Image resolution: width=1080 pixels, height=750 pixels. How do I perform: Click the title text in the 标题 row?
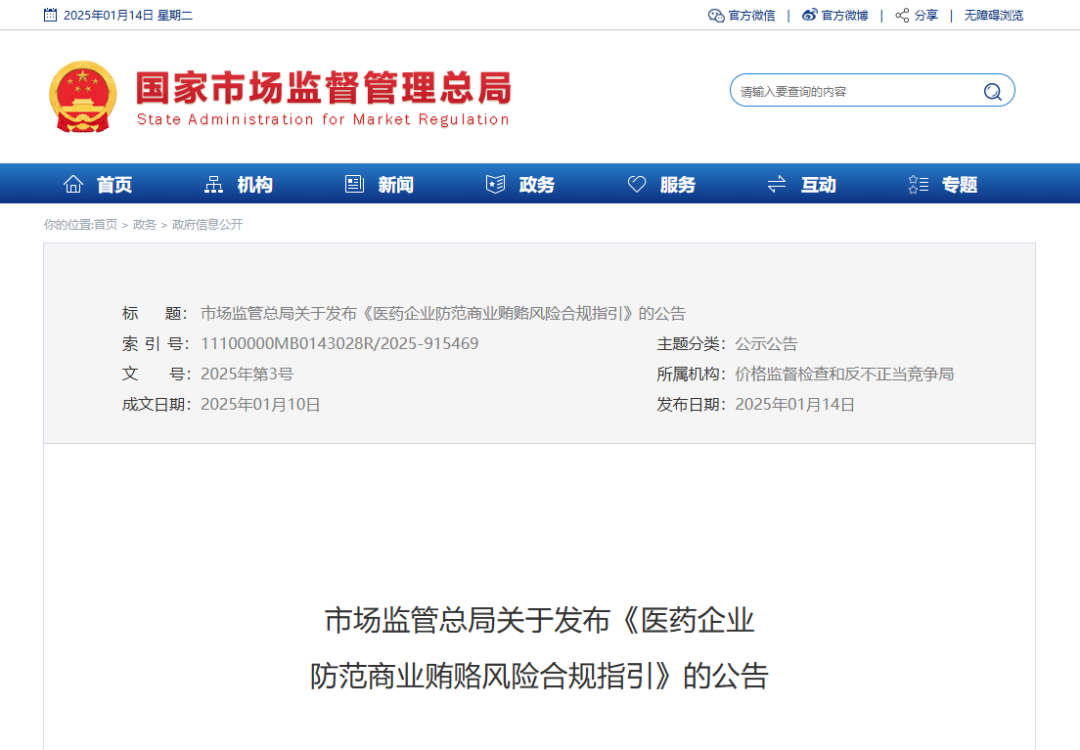coord(443,313)
